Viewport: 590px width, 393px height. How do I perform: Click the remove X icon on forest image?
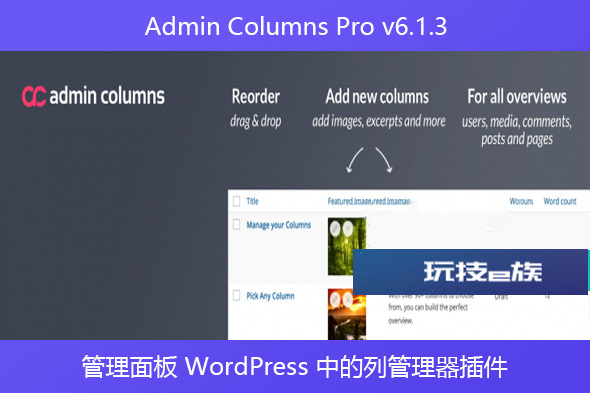(x=348, y=228)
